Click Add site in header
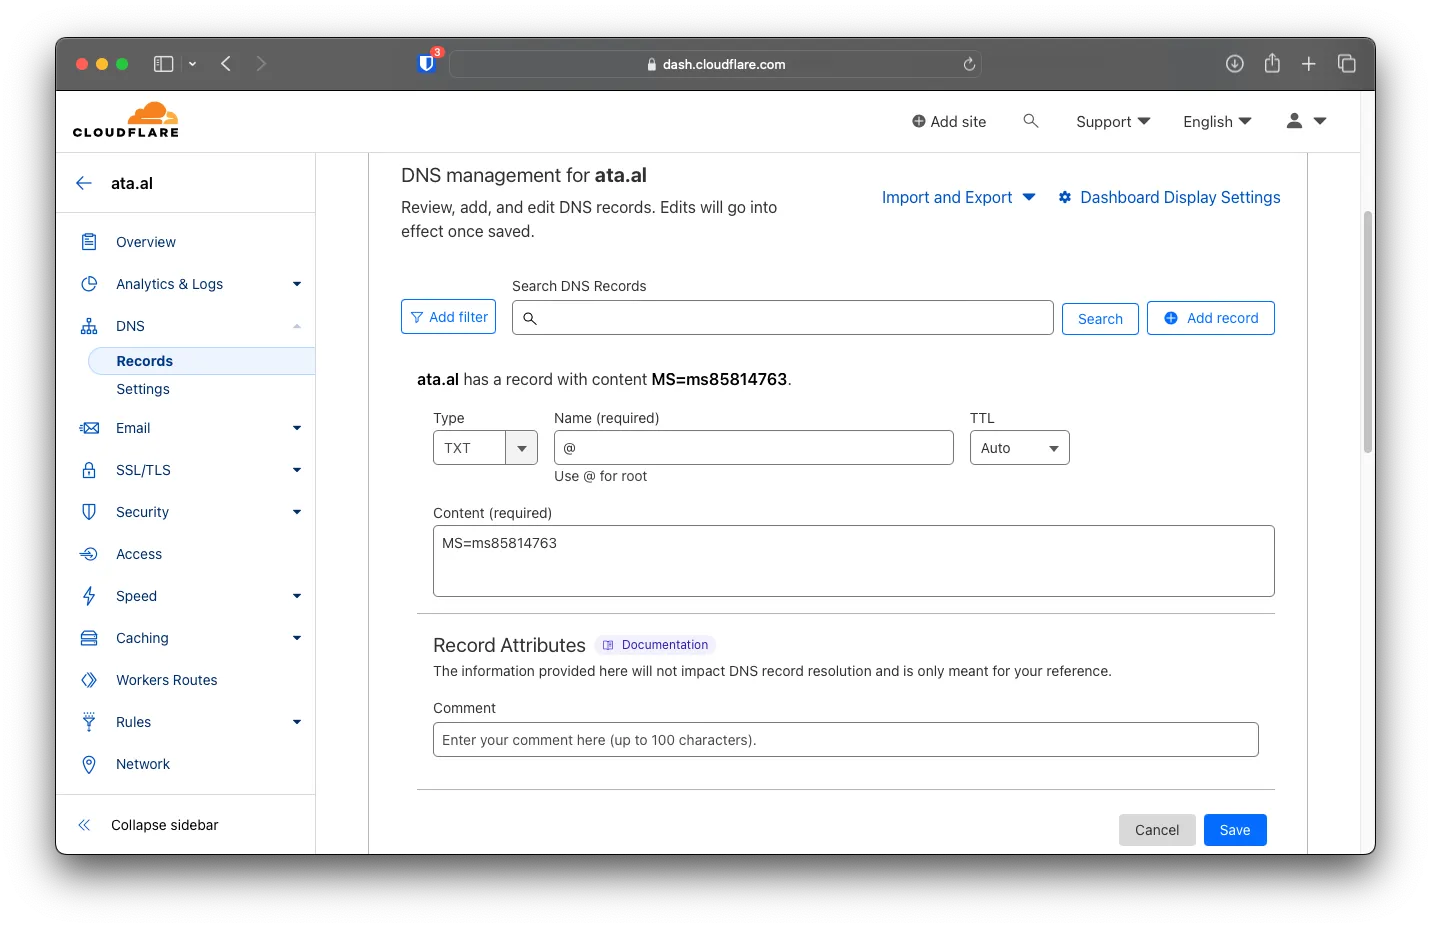Screen dimensions: 1431x928 click(x=949, y=121)
